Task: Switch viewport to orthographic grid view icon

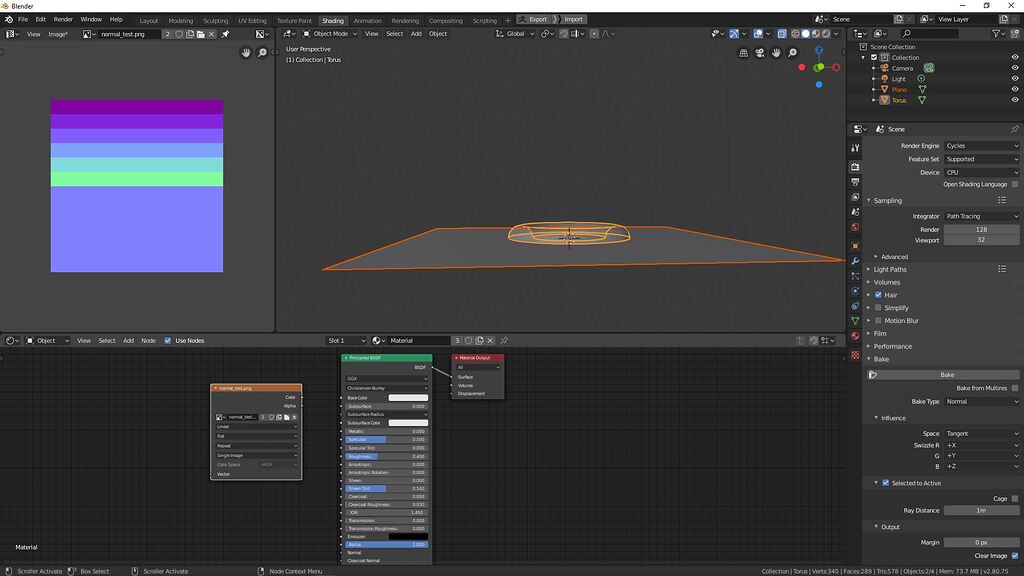Action: pyautogui.click(x=743, y=53)
